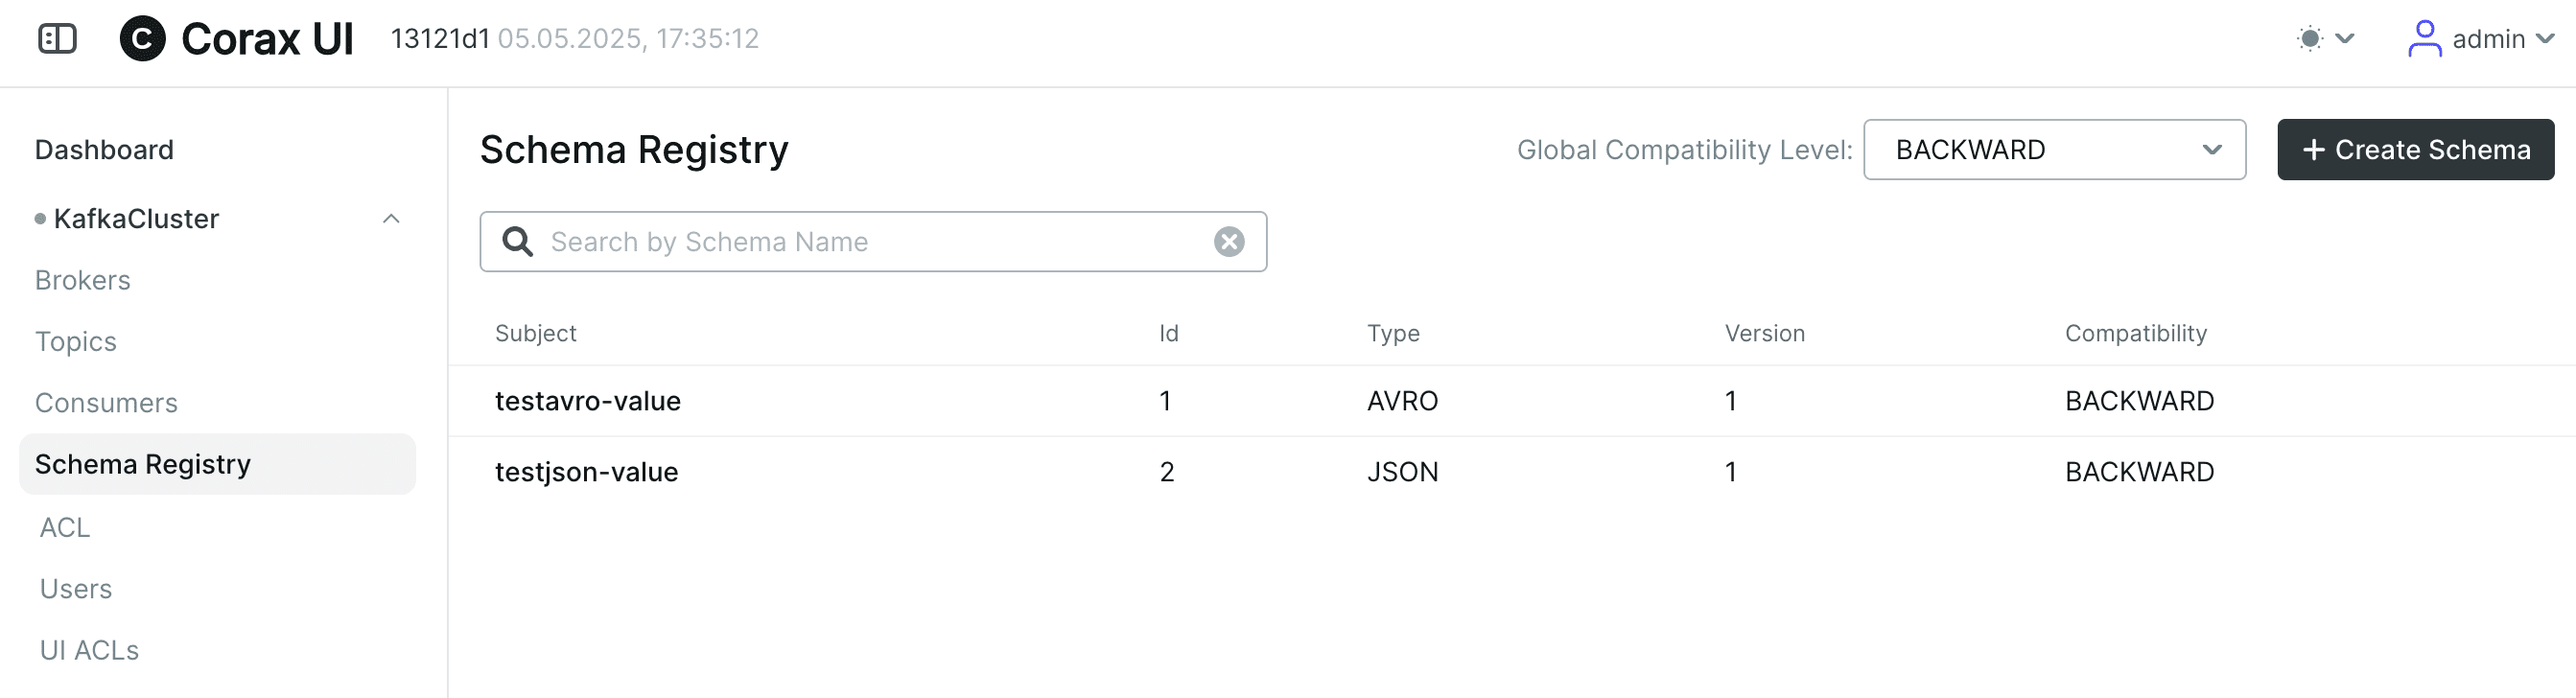Open the theme switcher dropdown arrow
The image size is (2576, 698).
point(2345,39)
